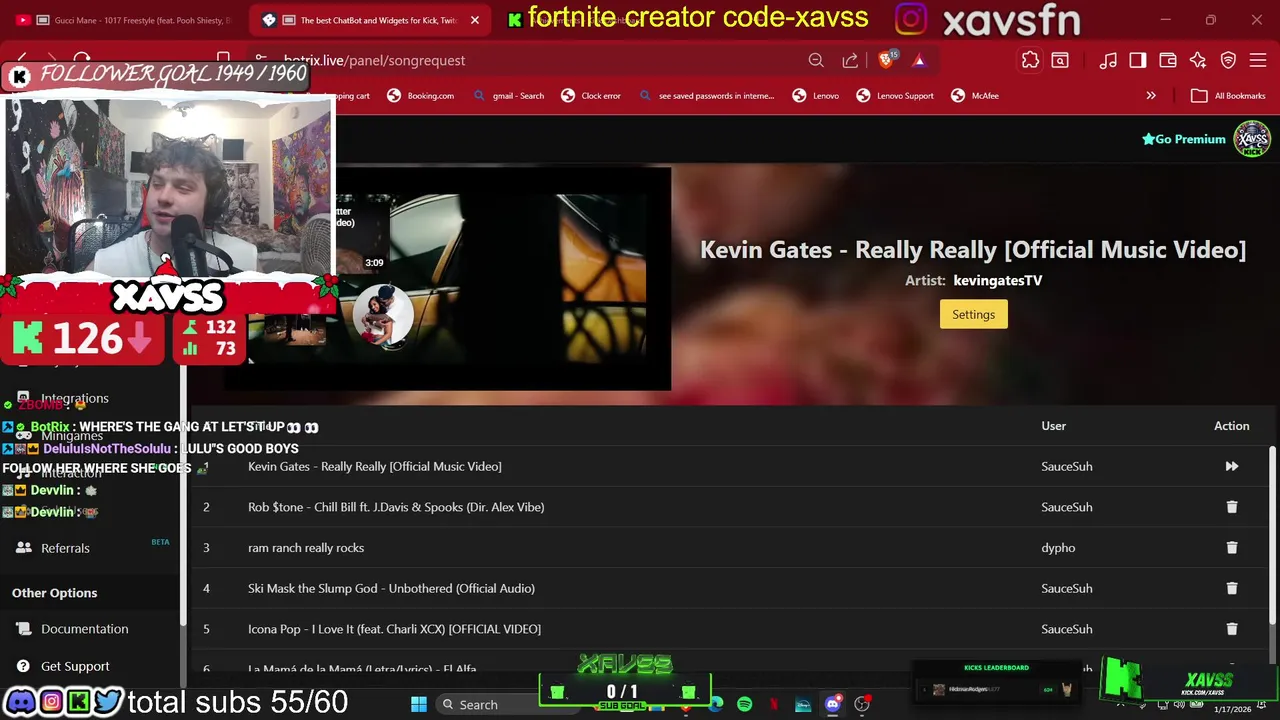The width and height of the screenshot is (1280, 720).
Task: Click the Botrix sidebar scrollbar
Action: [183, 495]
